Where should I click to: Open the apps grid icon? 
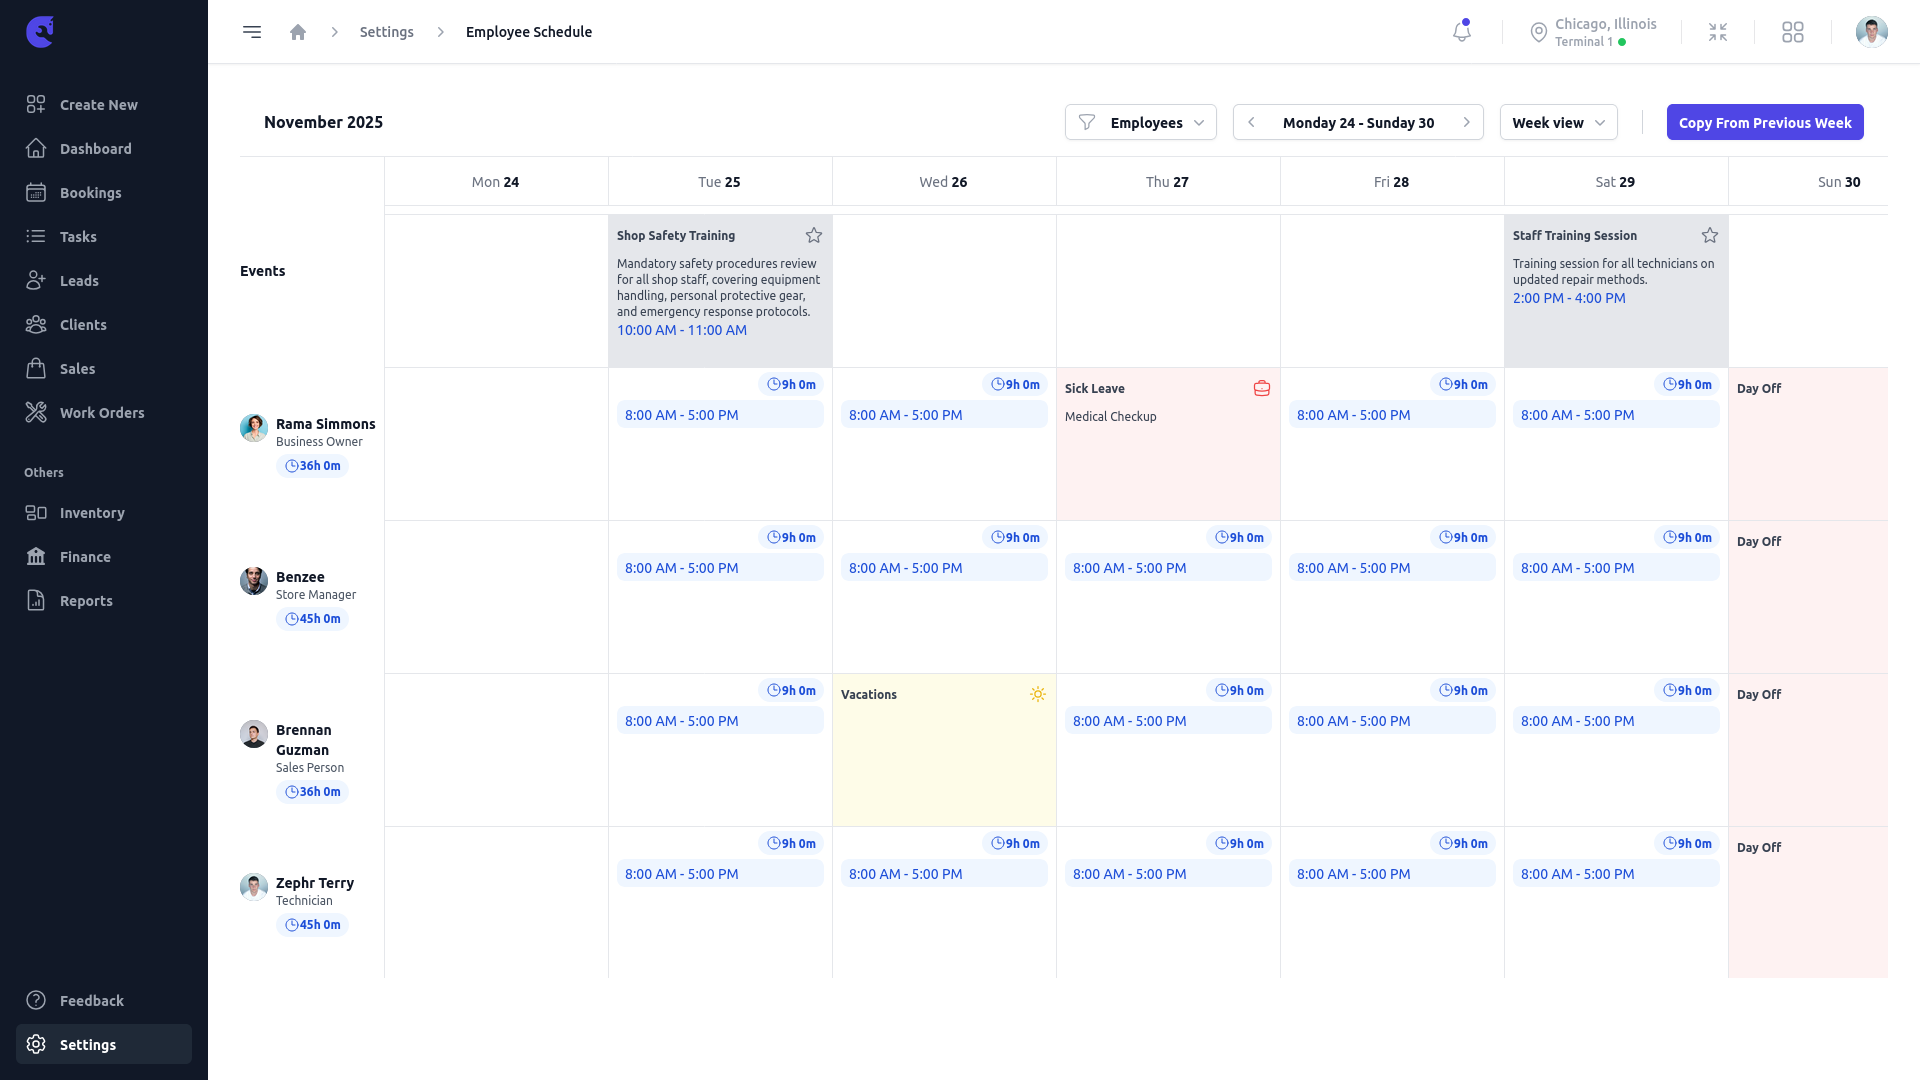(x=1792, y=32)
